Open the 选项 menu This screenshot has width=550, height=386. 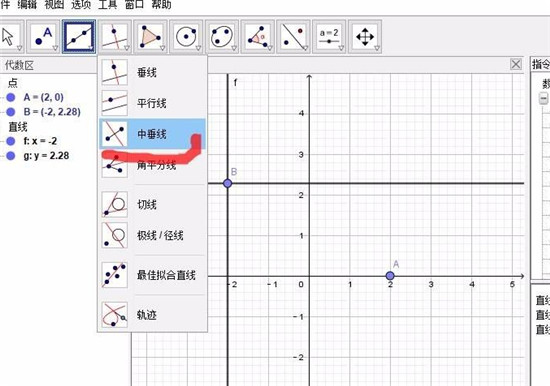pyautogui.click(x=81, y=5)
